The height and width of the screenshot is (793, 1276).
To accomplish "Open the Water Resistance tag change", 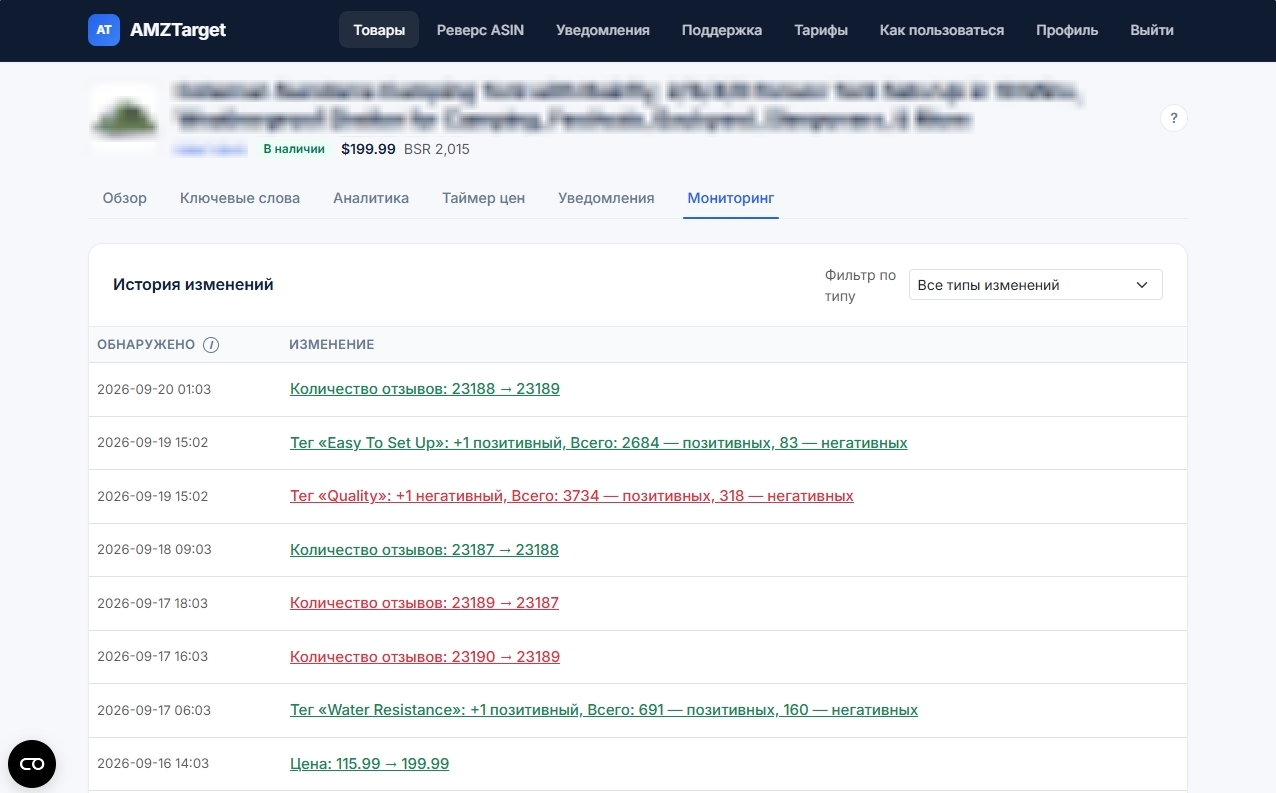I will click(x=604, y=710).
